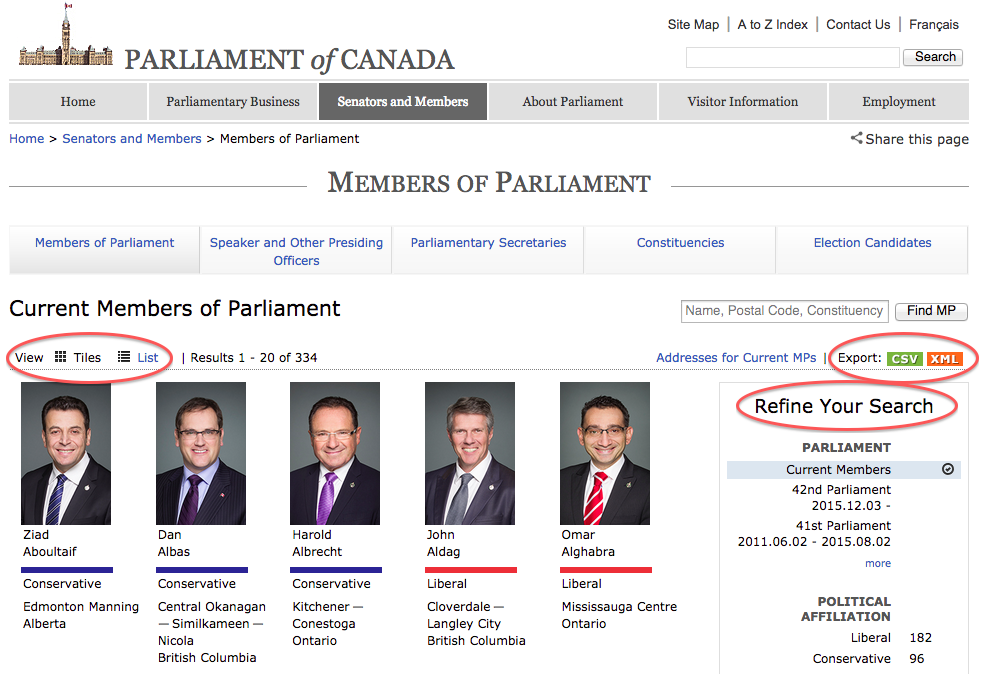This screenshot has width=984, height=674.
Task: Switch to the Constituencies tab
Action: coord(679,243)
